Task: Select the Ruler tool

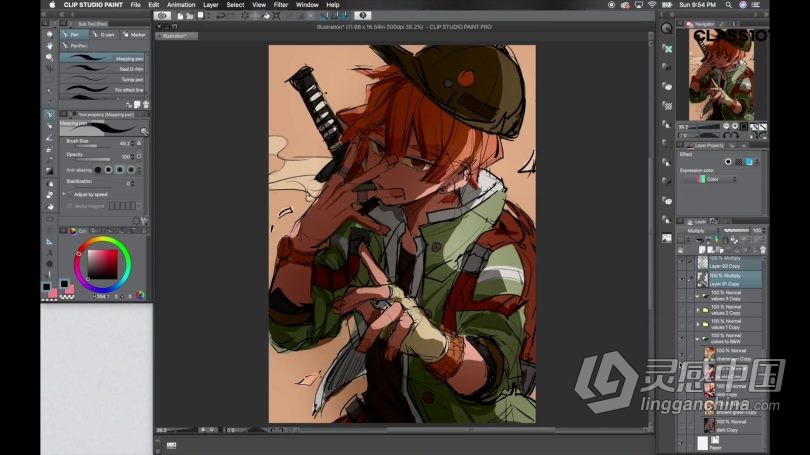Action: [50, 241]
